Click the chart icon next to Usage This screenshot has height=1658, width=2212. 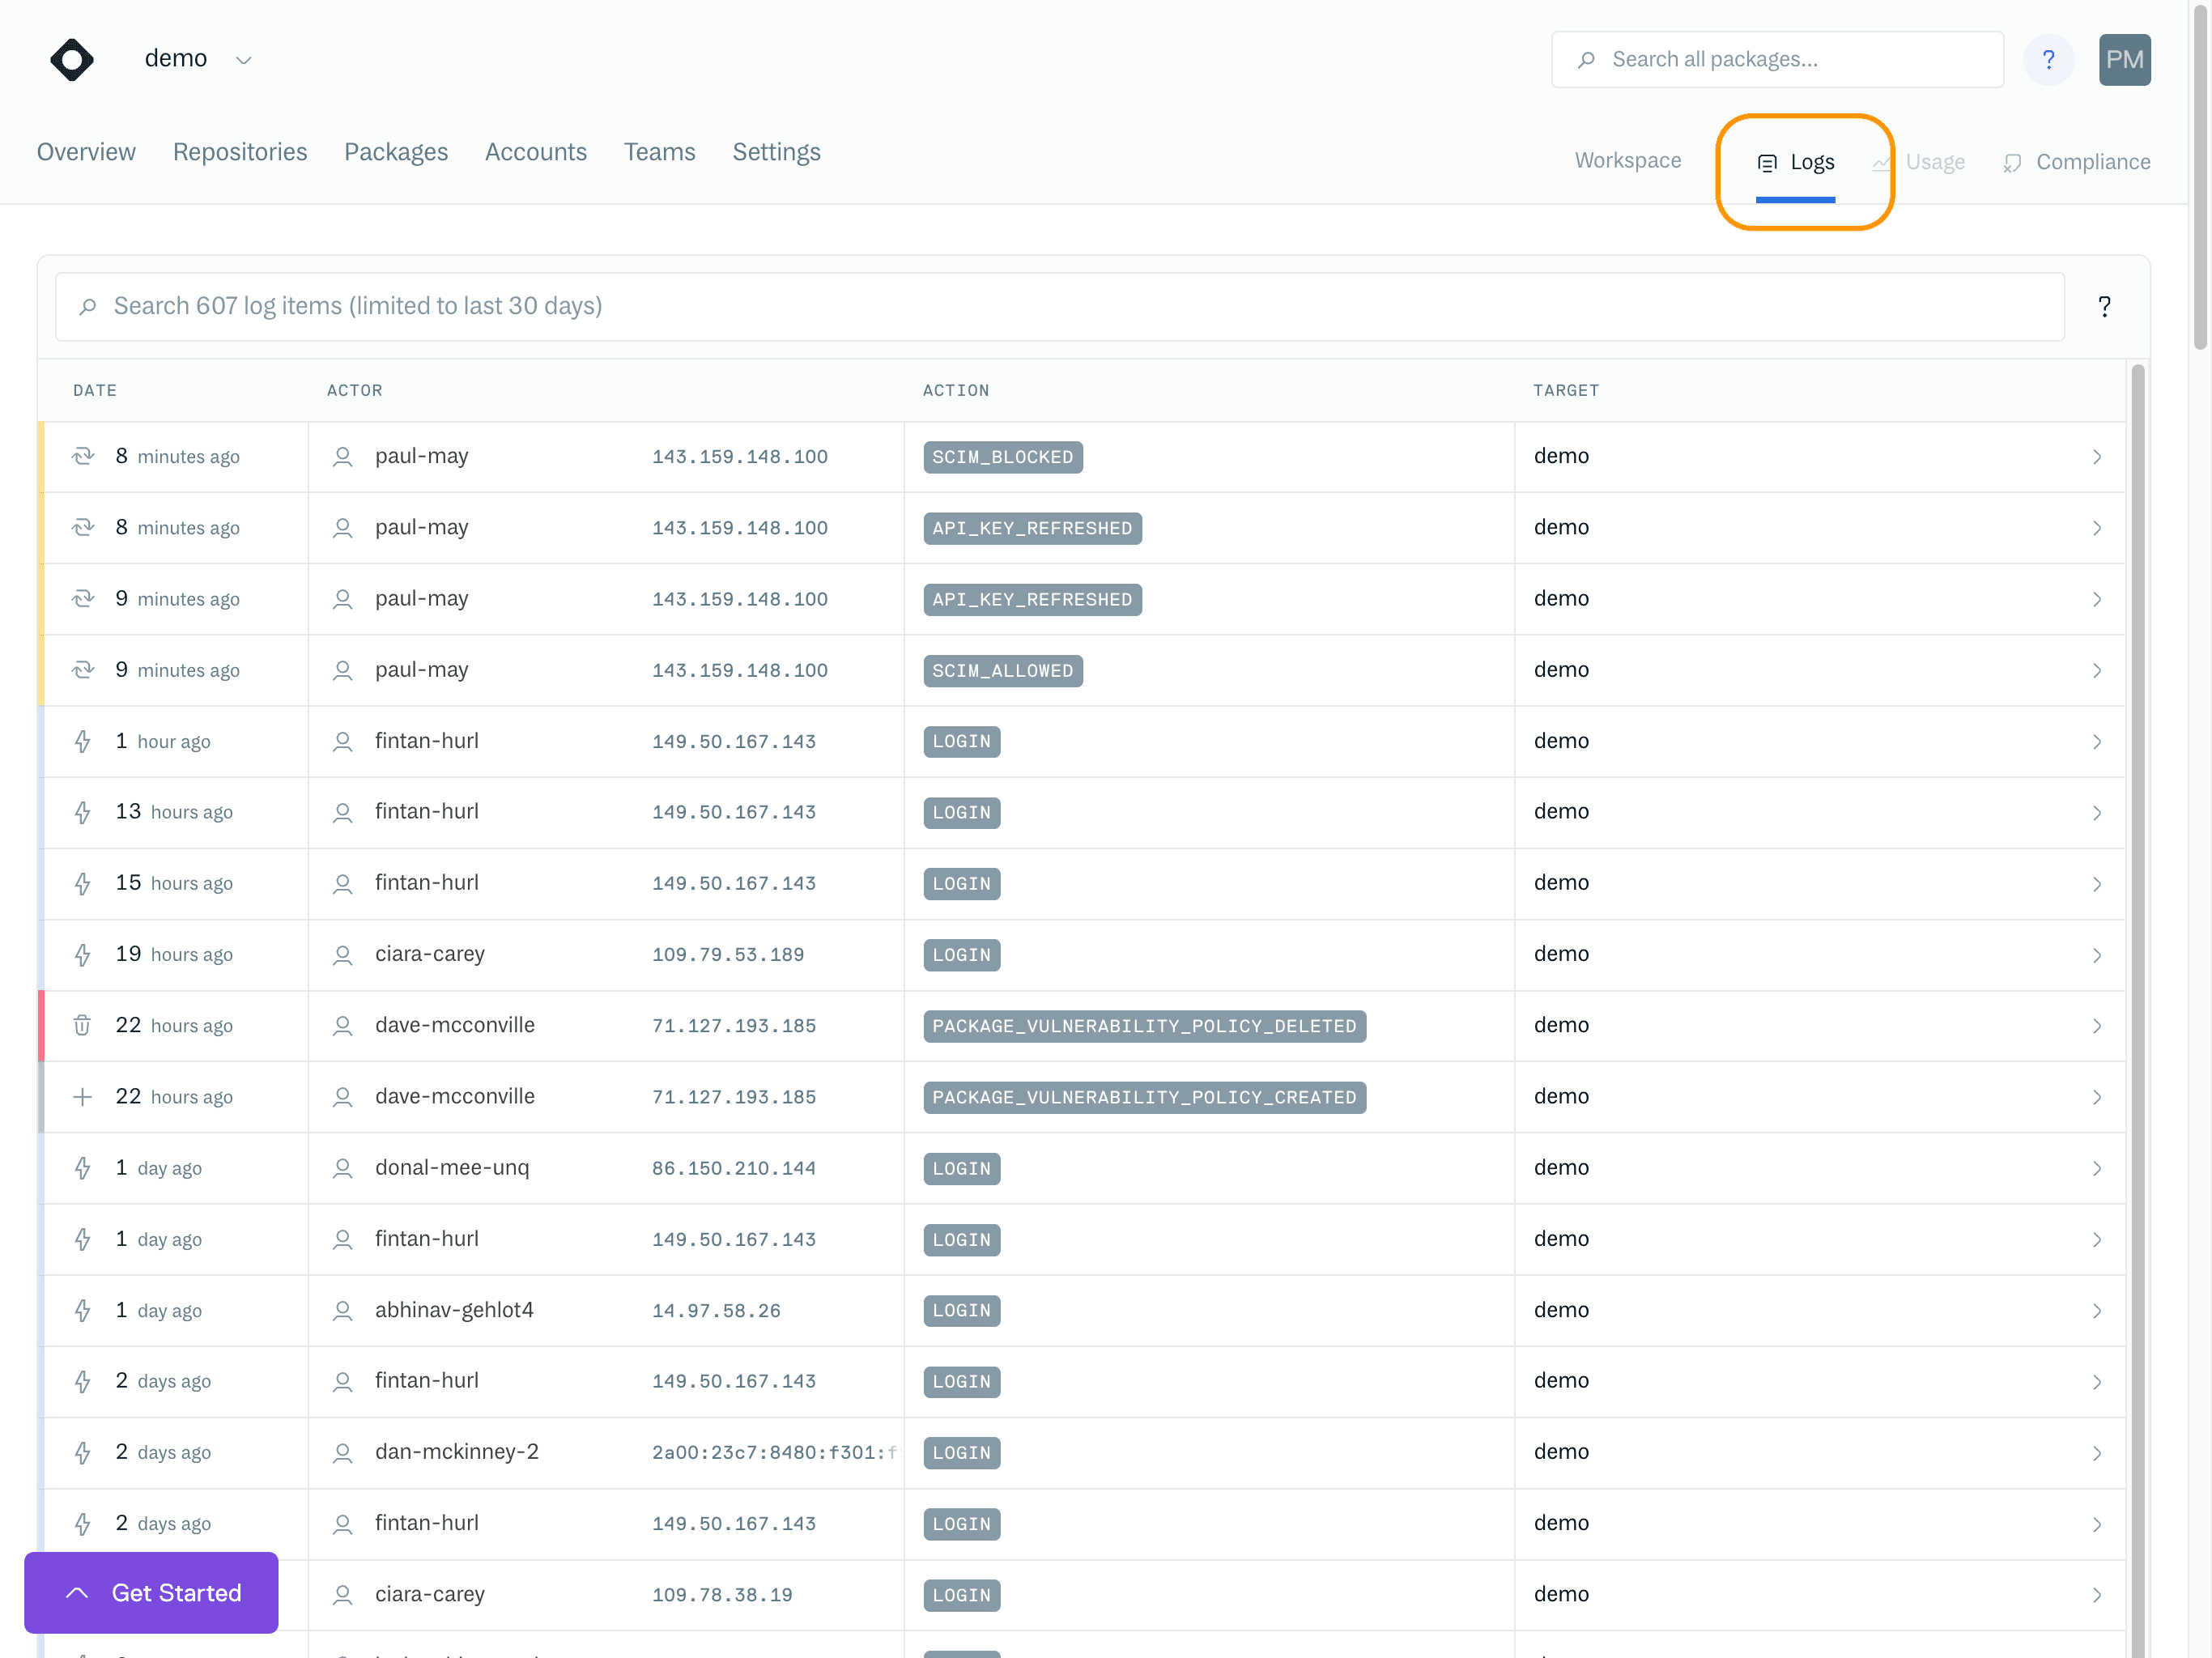(1881, 162)
